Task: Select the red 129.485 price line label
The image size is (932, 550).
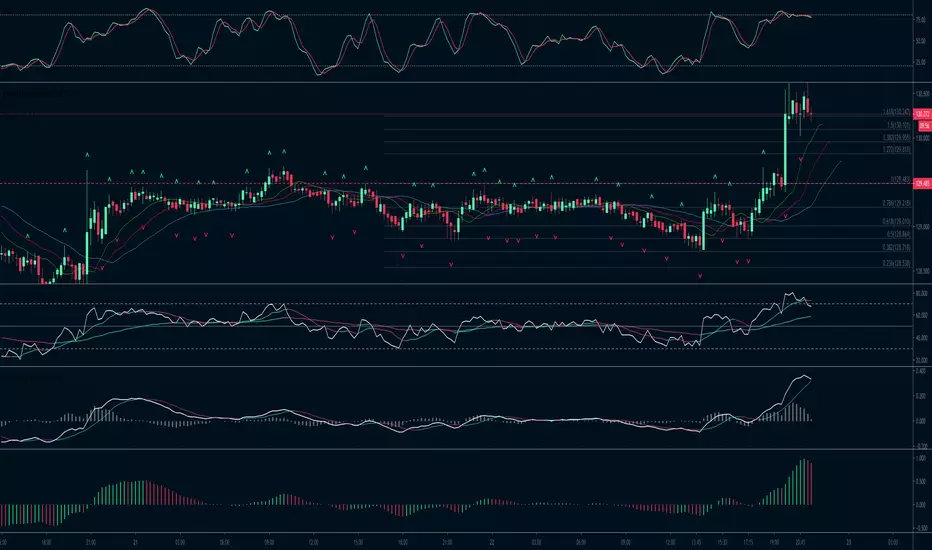Action: [x=922, y=184]
